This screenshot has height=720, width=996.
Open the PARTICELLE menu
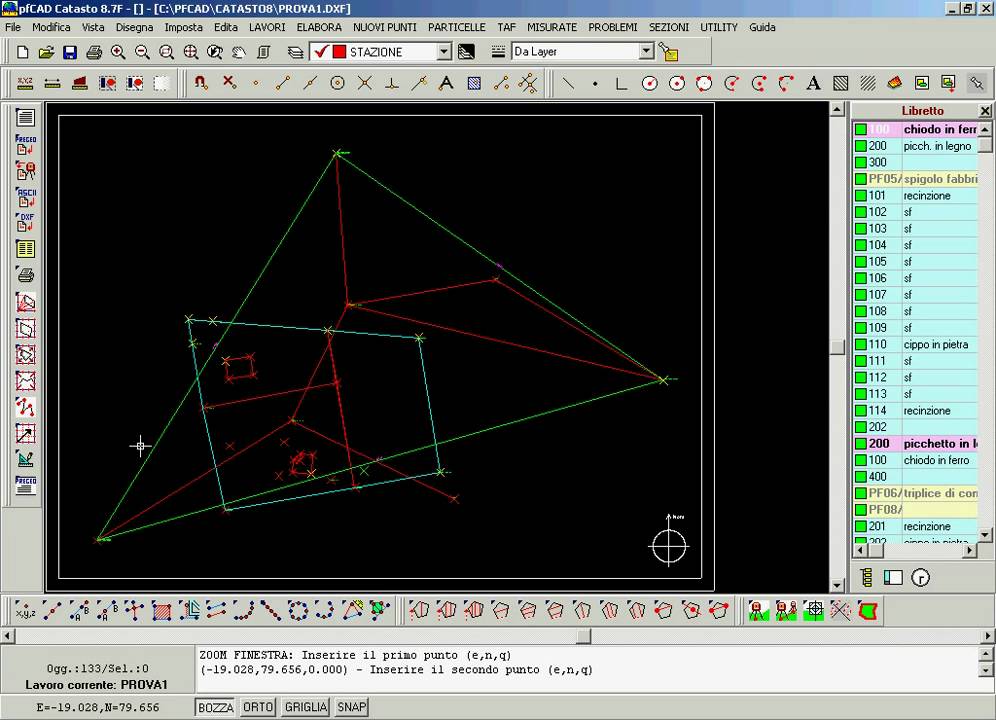(x=457, y=27)
